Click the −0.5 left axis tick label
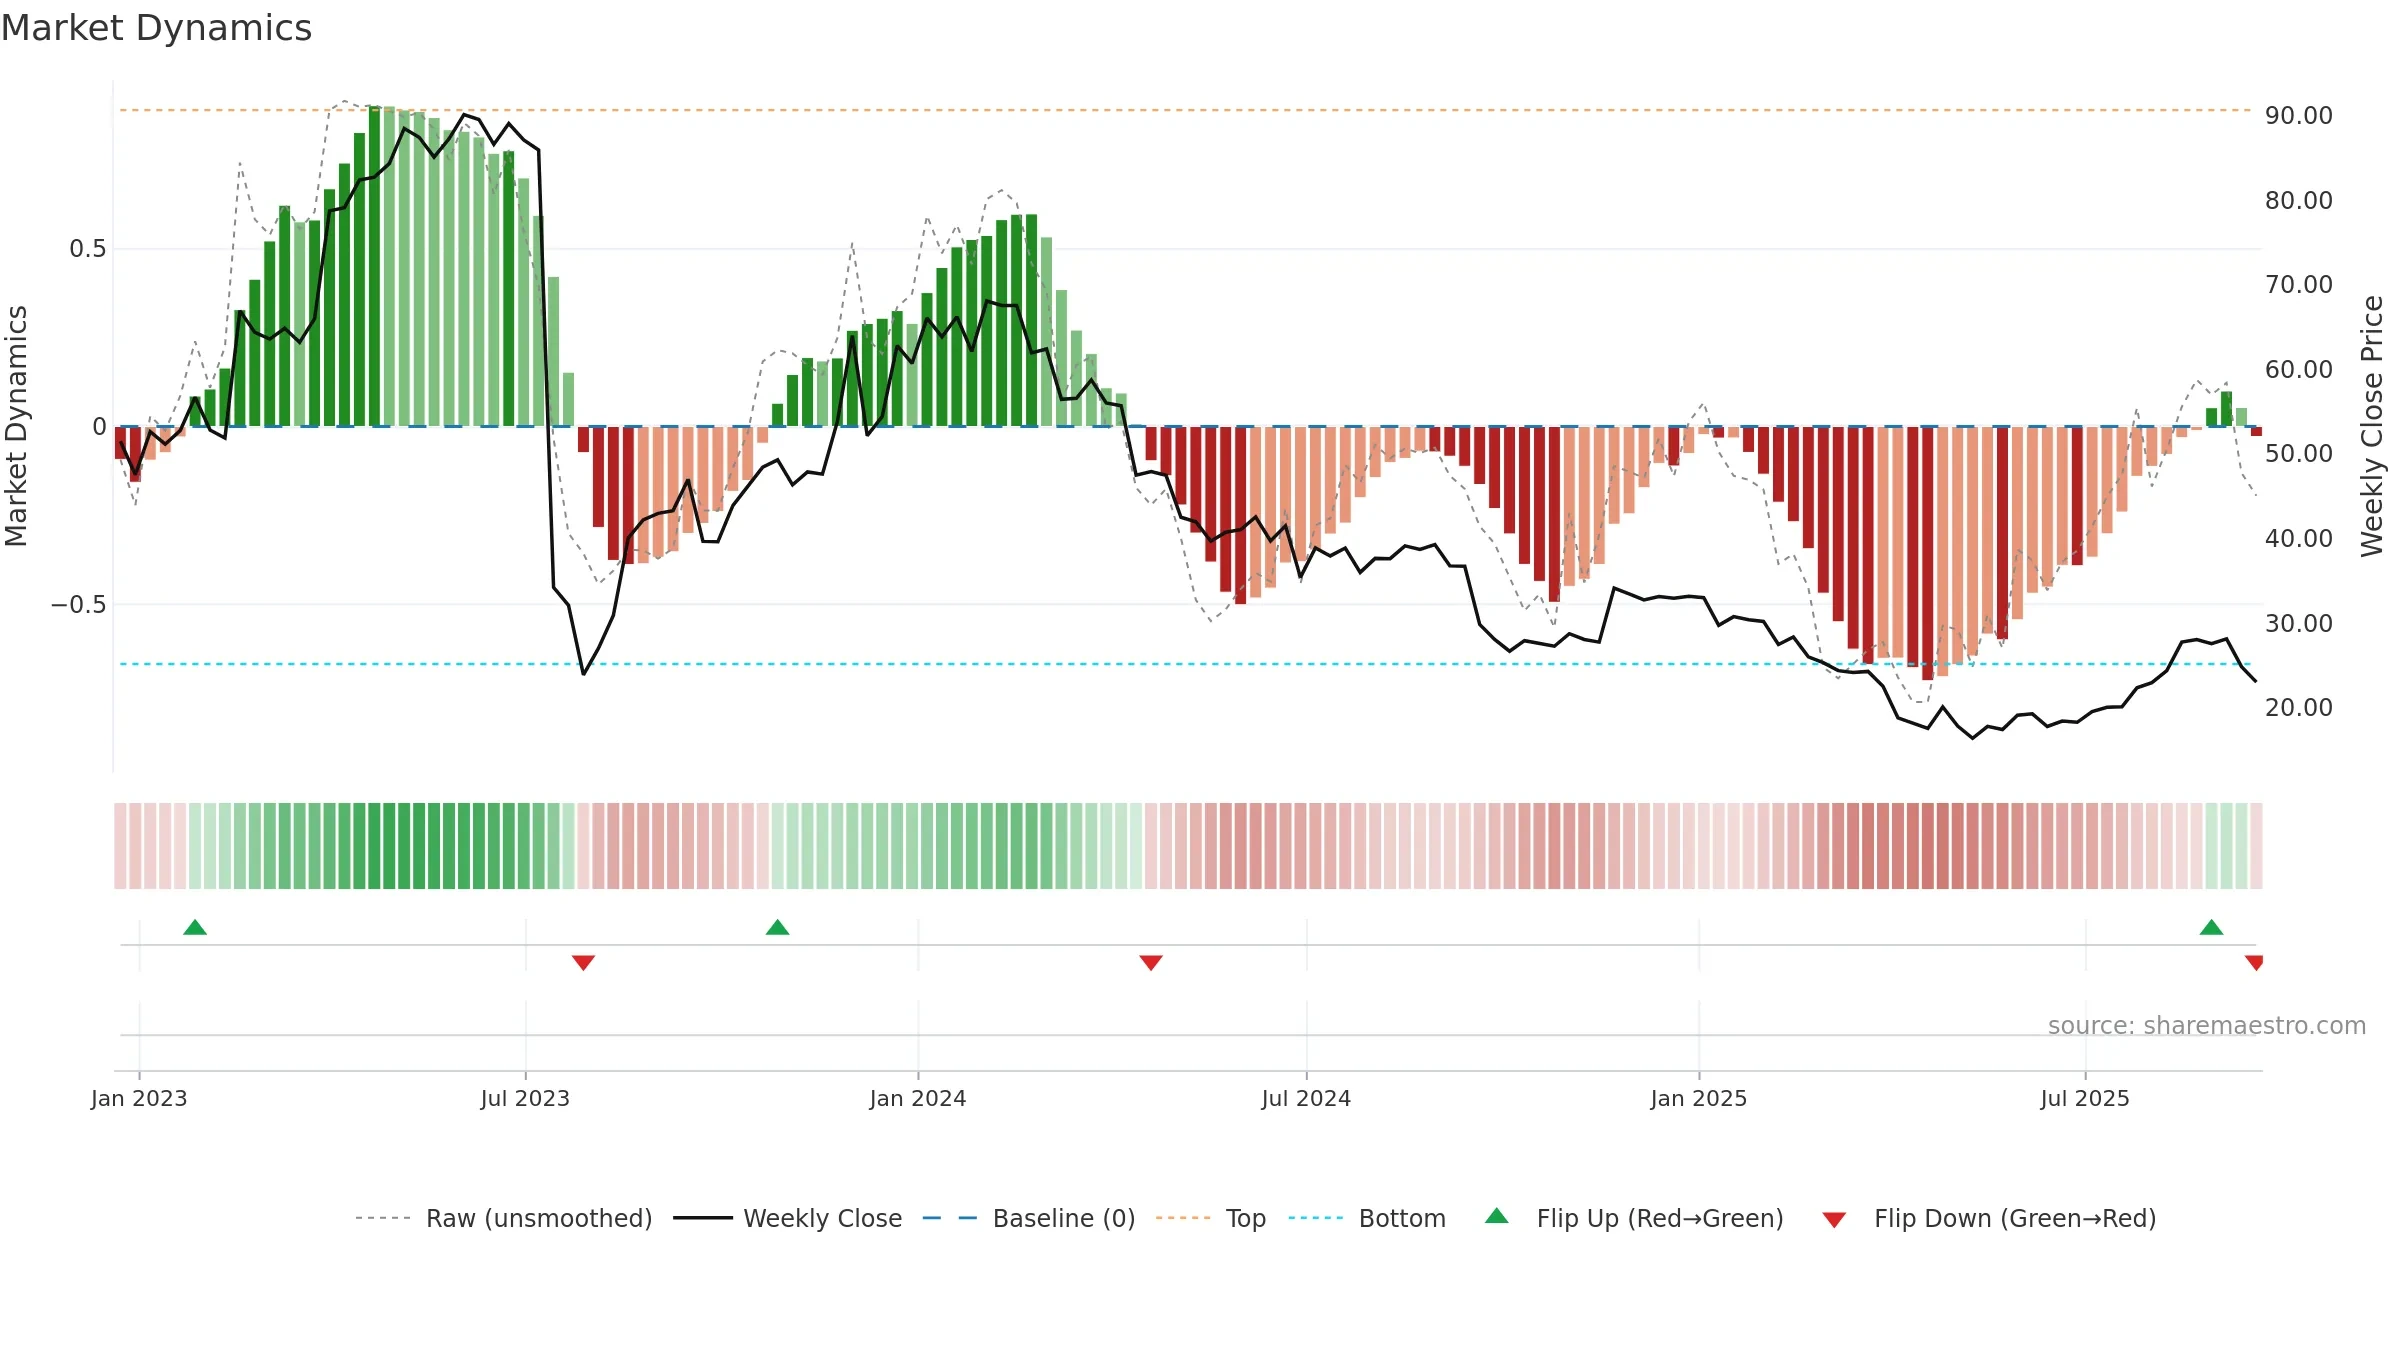Viewport: 2400px width, 1350px height. point(78,605)
